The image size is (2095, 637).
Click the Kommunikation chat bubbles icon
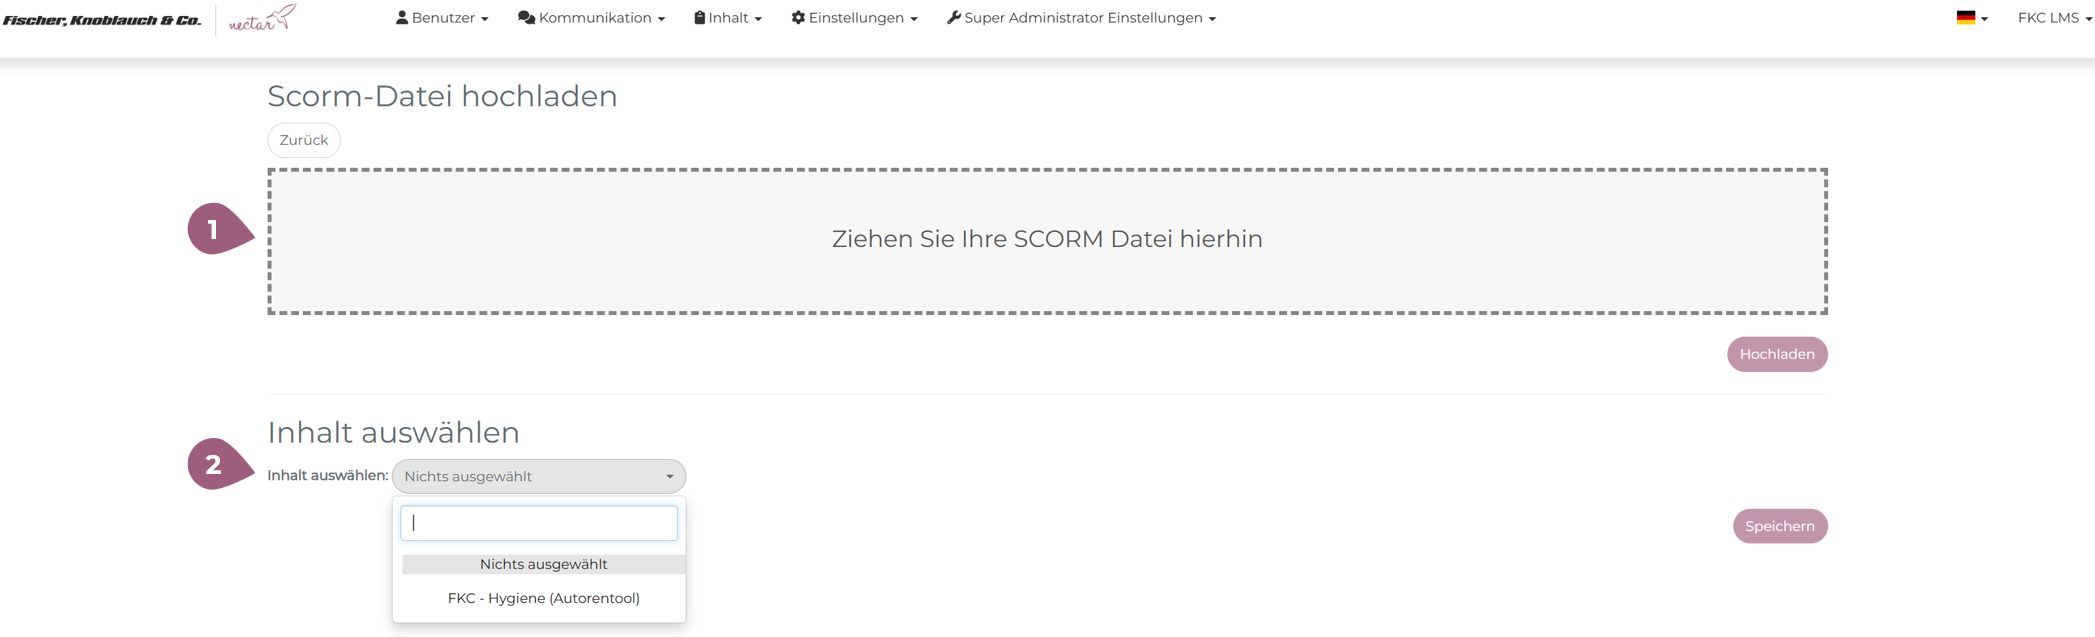tap(526, 18)
